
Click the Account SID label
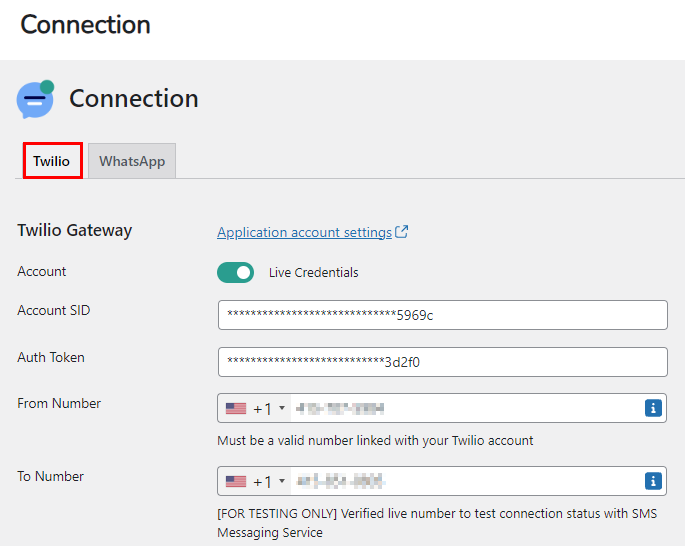click(54, 310)
